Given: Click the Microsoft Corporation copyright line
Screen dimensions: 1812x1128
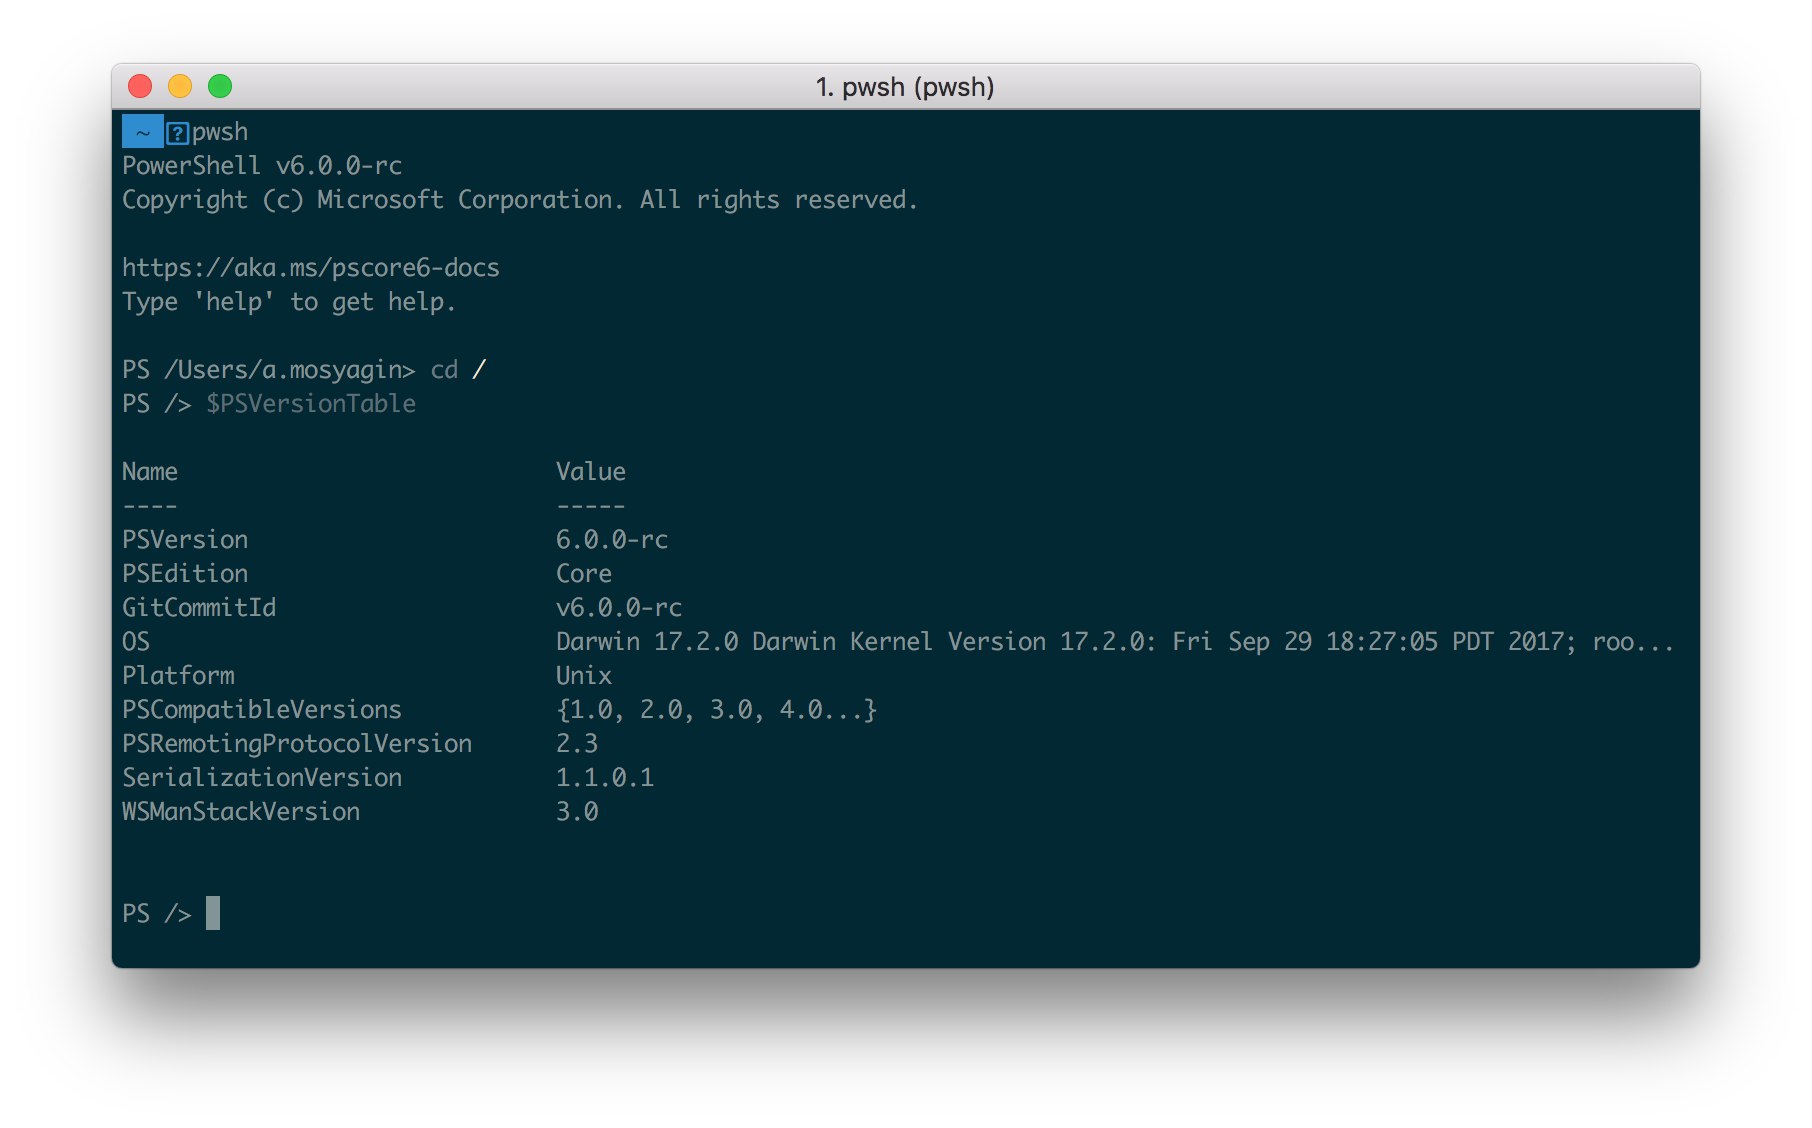Looking at the screenshot, I should pos(520,200).
